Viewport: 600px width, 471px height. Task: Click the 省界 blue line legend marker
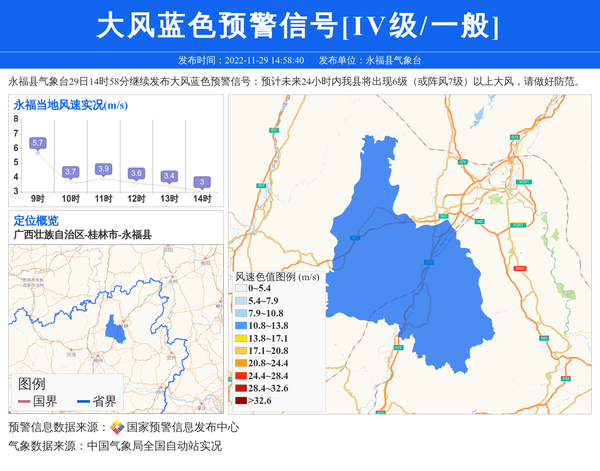(83, 401)
